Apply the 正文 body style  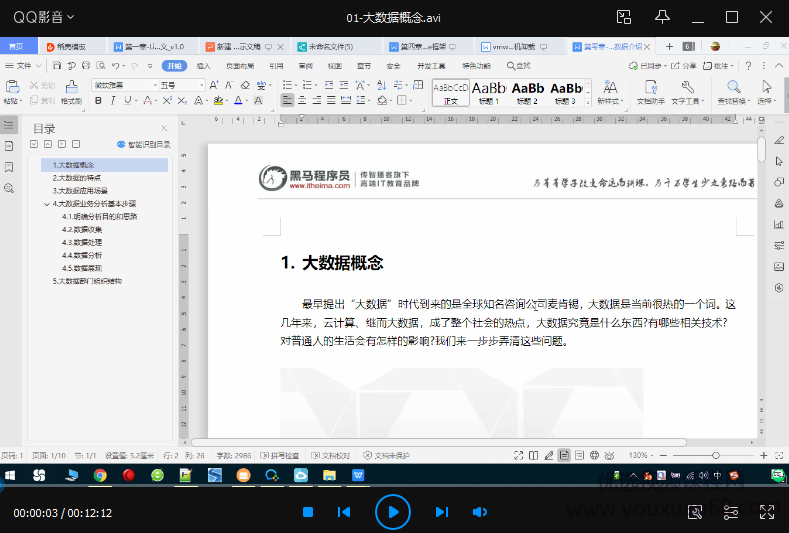450,93
